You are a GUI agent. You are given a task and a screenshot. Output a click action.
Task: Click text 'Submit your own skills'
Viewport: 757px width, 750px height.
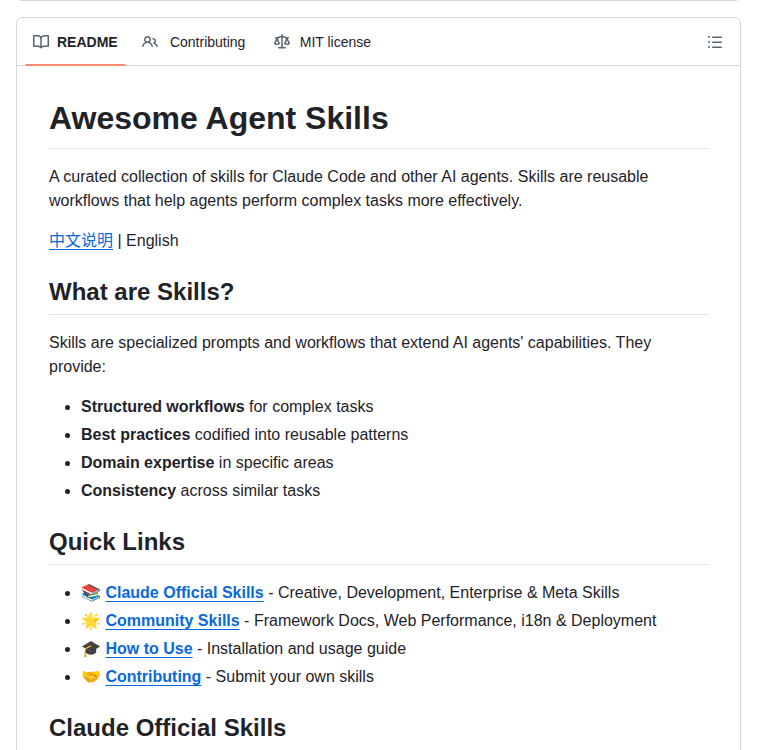point(294,676)
